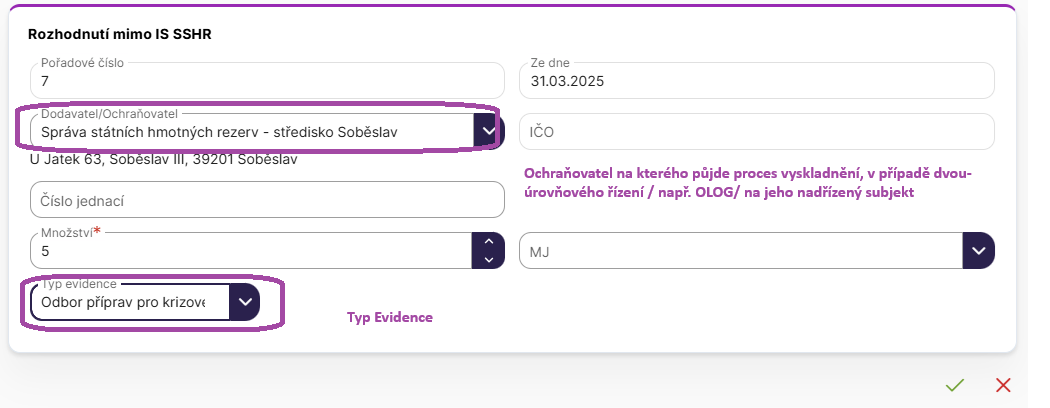1050x408 pixels.
Task: Expand the MJ unit dropdown arrow
Action: coord(978,251)
